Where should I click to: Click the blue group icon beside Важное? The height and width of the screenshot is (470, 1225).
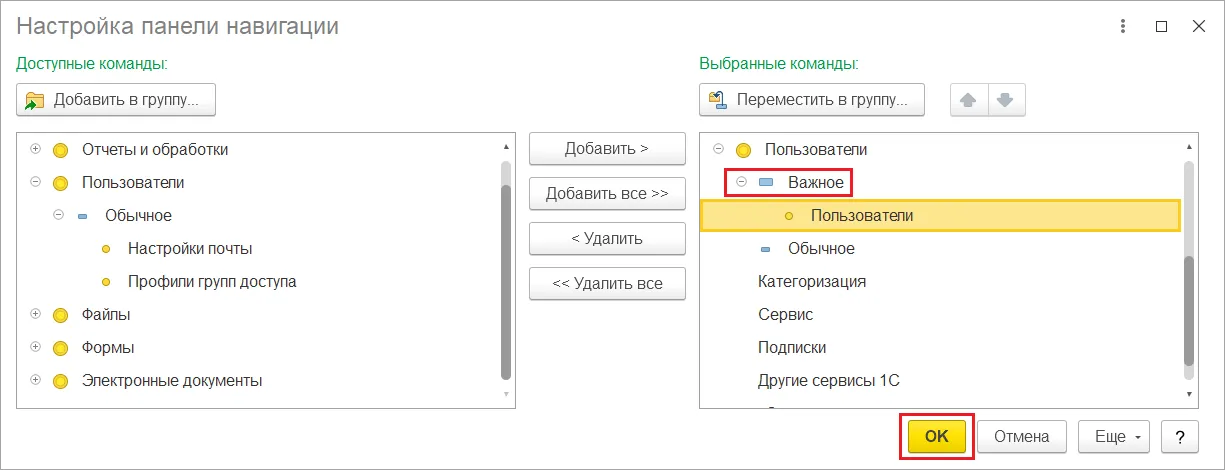pyautogui.click(x=766, y=183)
